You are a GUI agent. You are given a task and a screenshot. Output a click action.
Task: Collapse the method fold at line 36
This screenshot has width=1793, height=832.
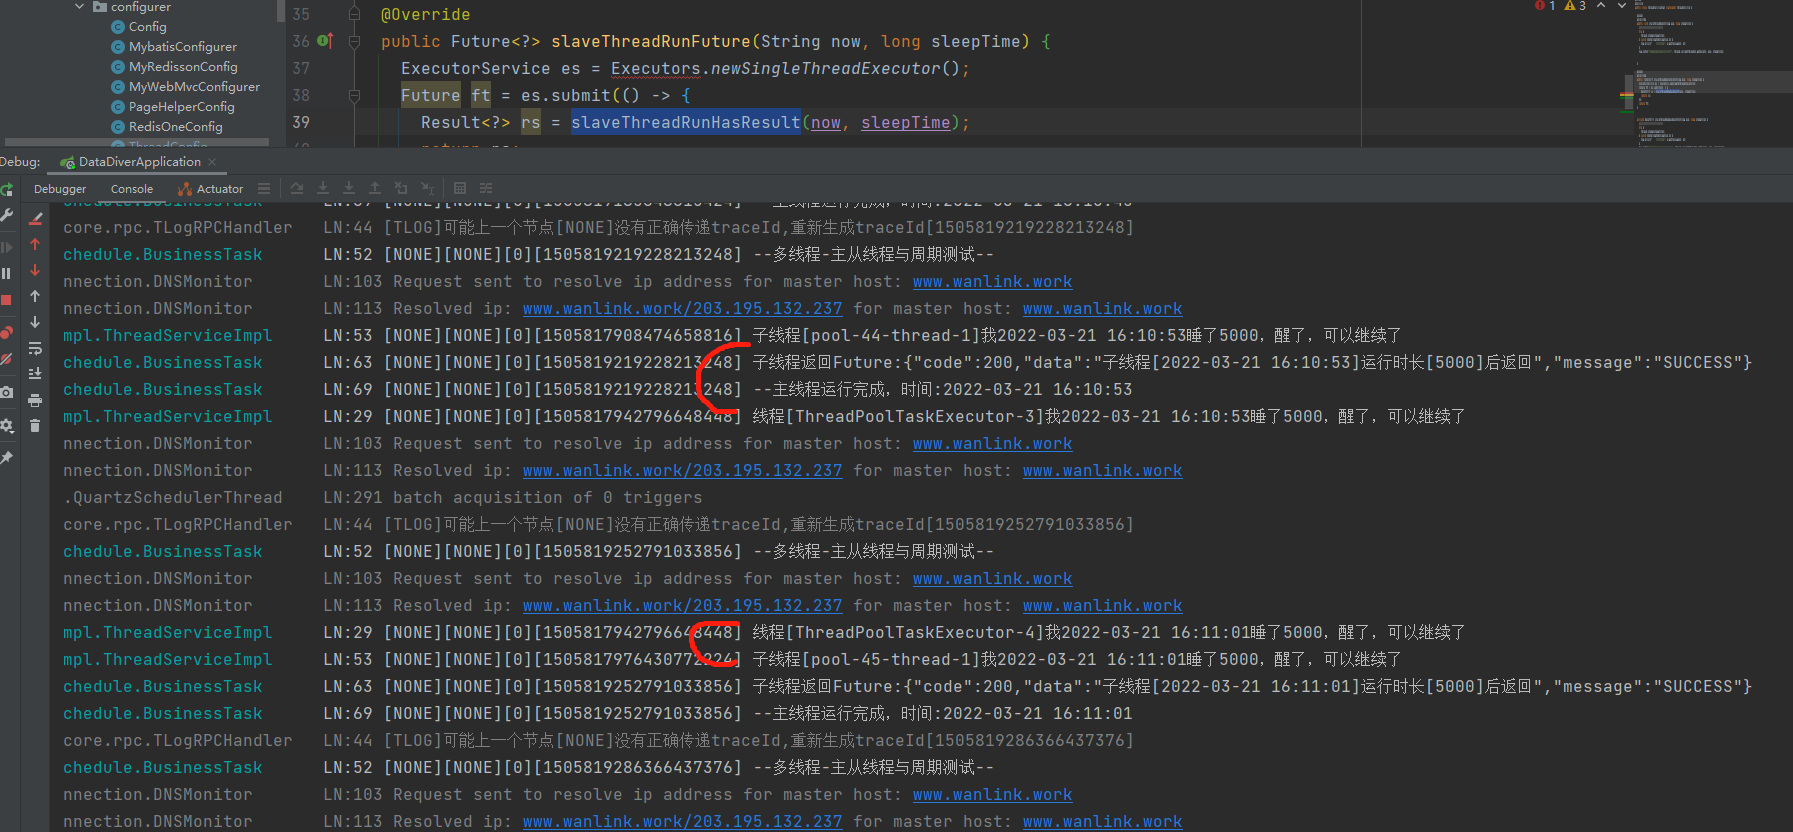pos(354,42)
